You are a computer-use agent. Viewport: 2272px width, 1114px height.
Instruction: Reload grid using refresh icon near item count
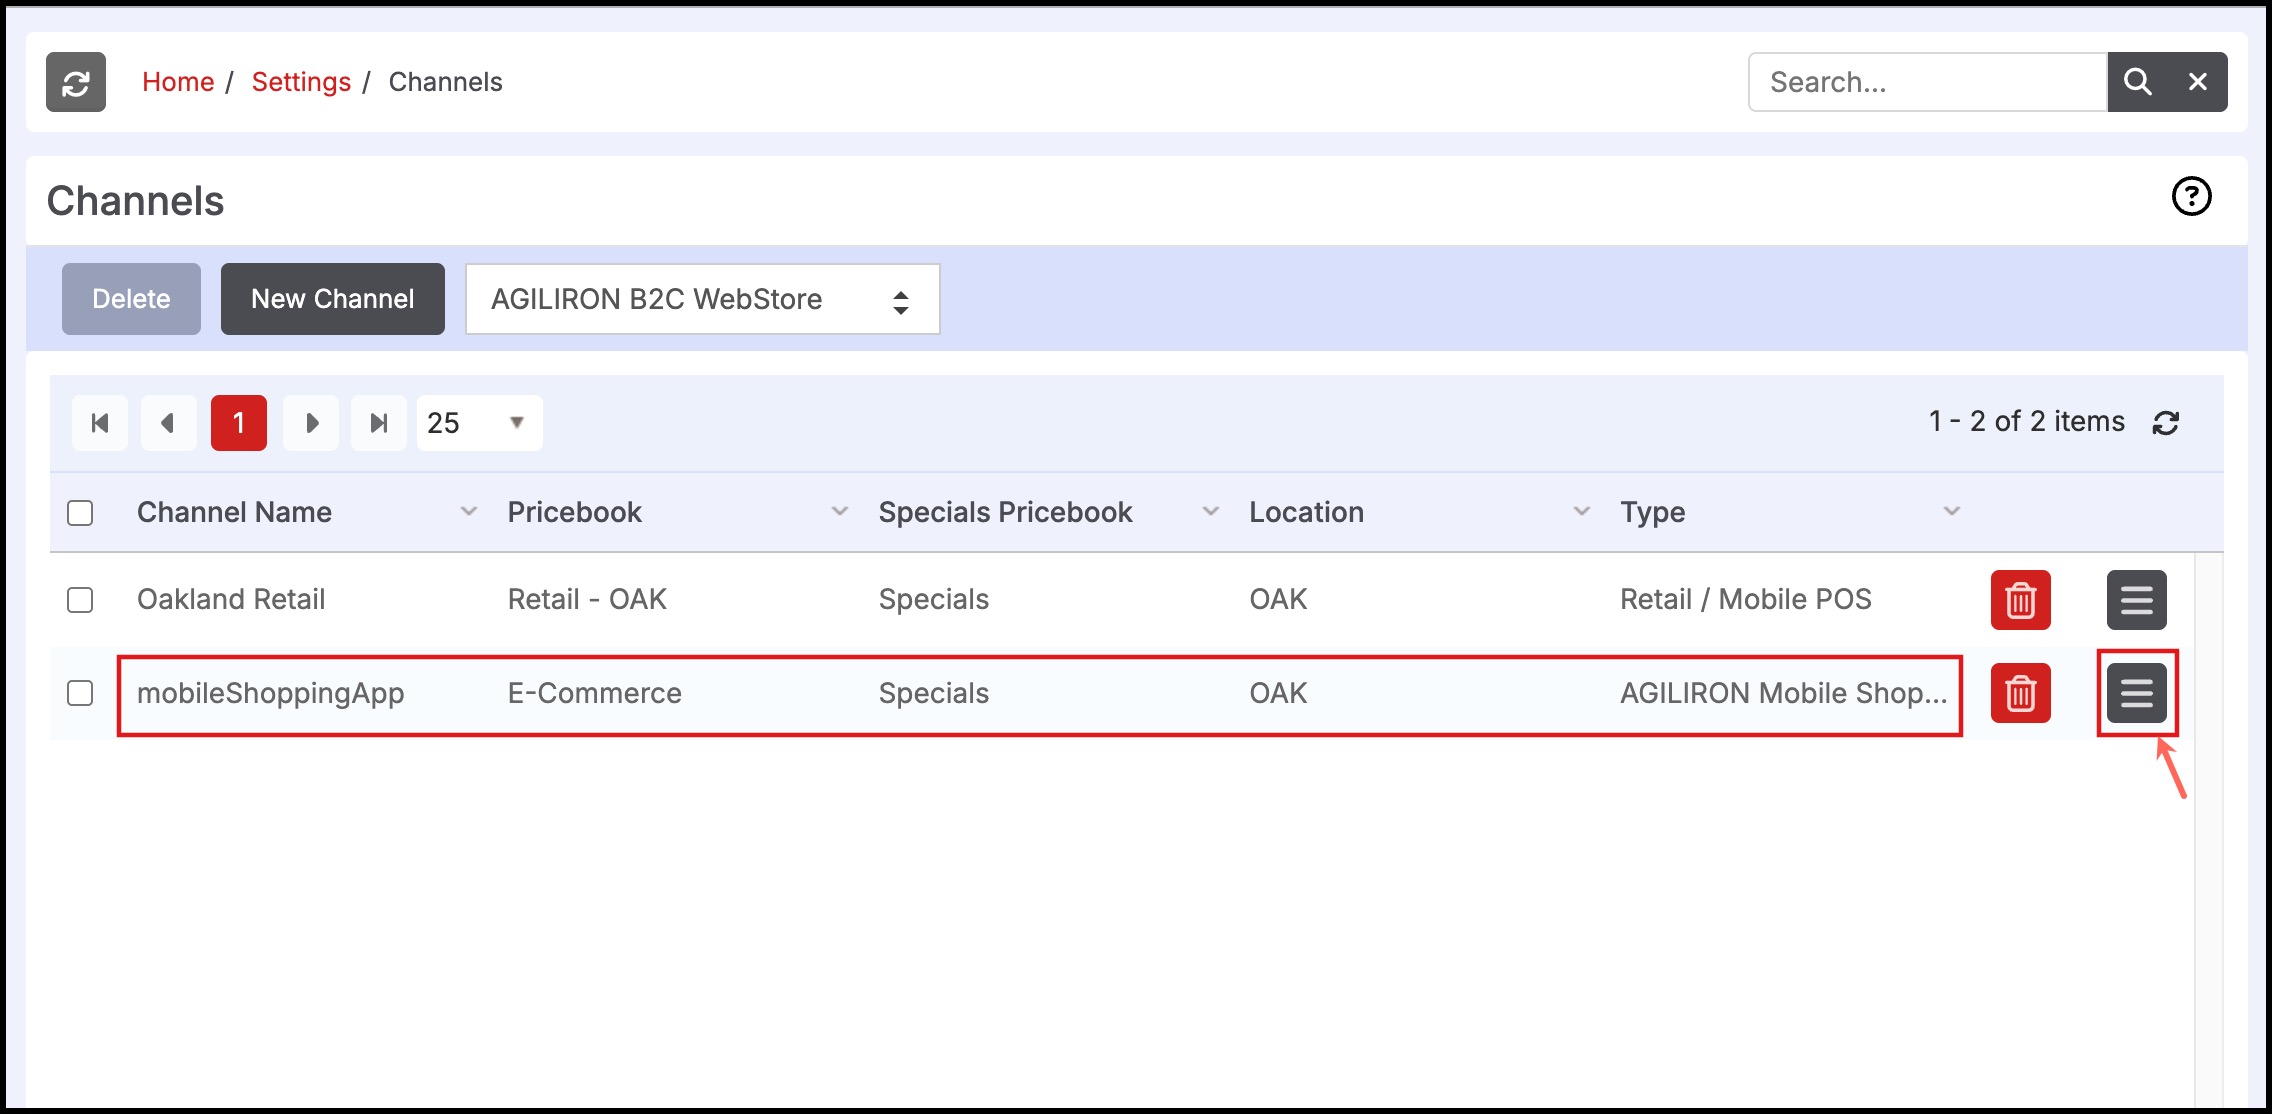(2166, 423)
